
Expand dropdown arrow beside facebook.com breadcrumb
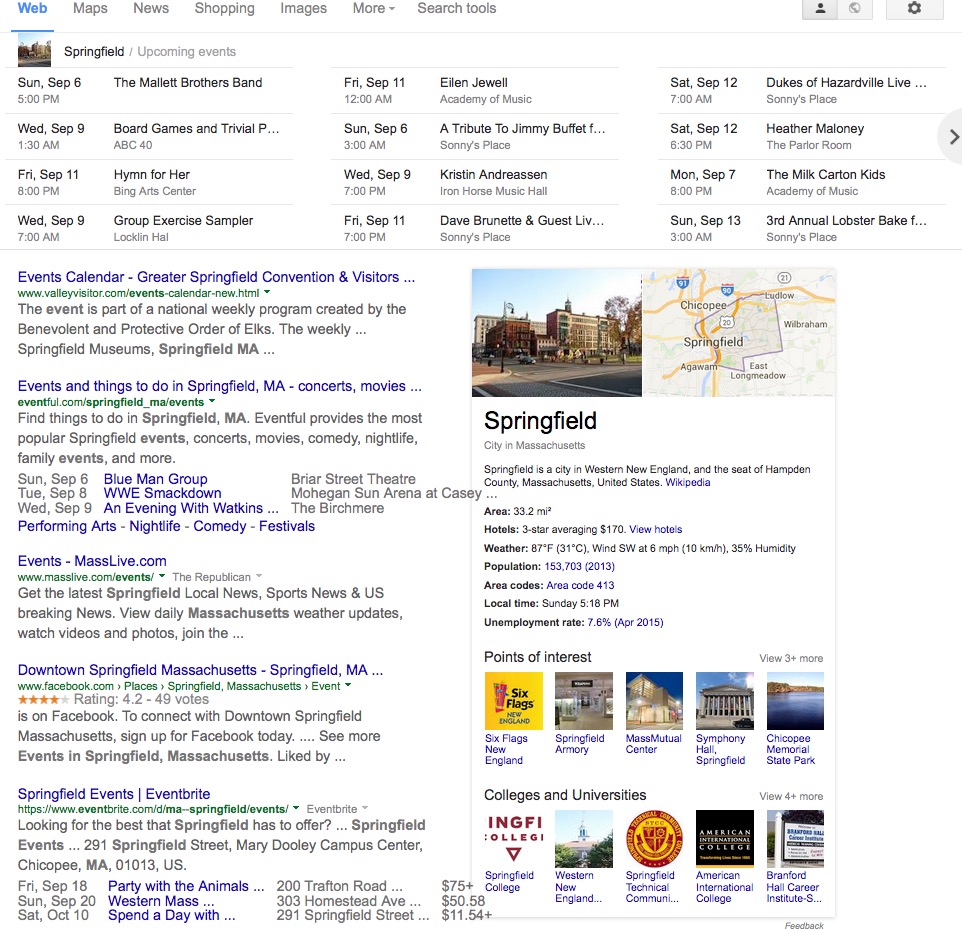(x=348, y=685)
